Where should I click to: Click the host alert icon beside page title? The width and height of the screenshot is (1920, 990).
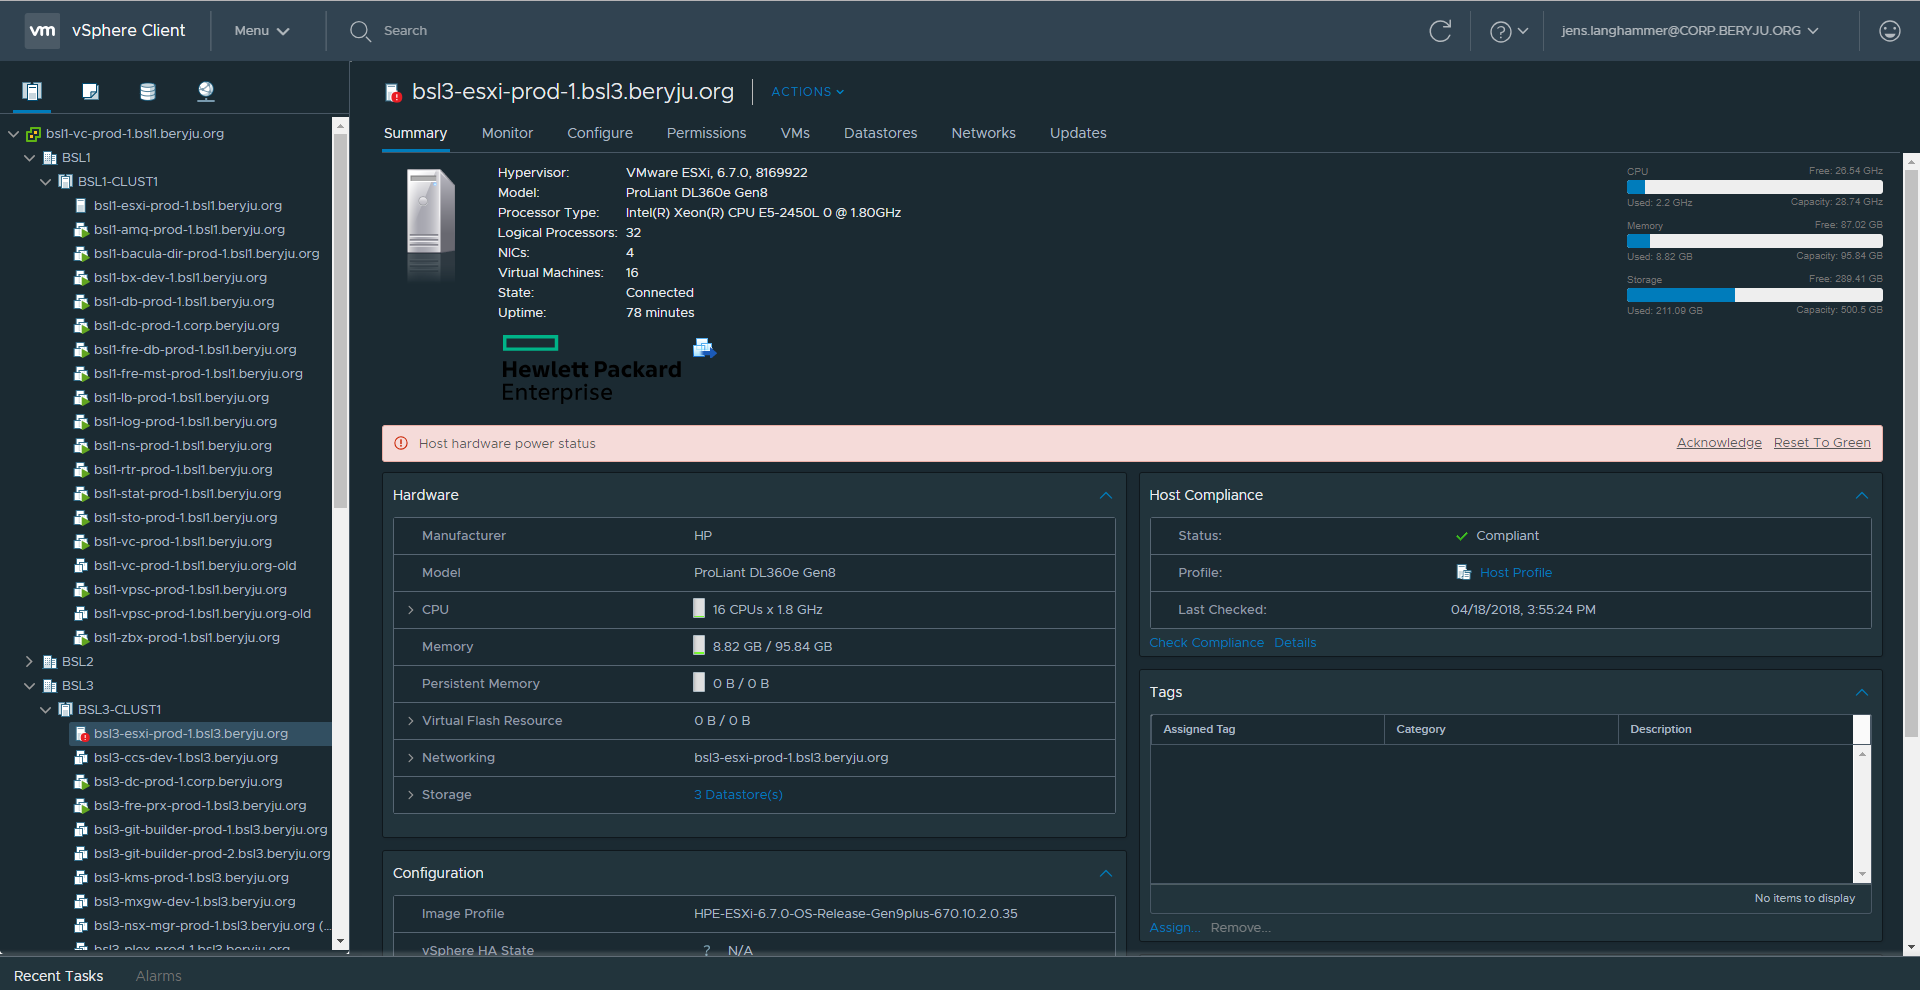point(393,93)
